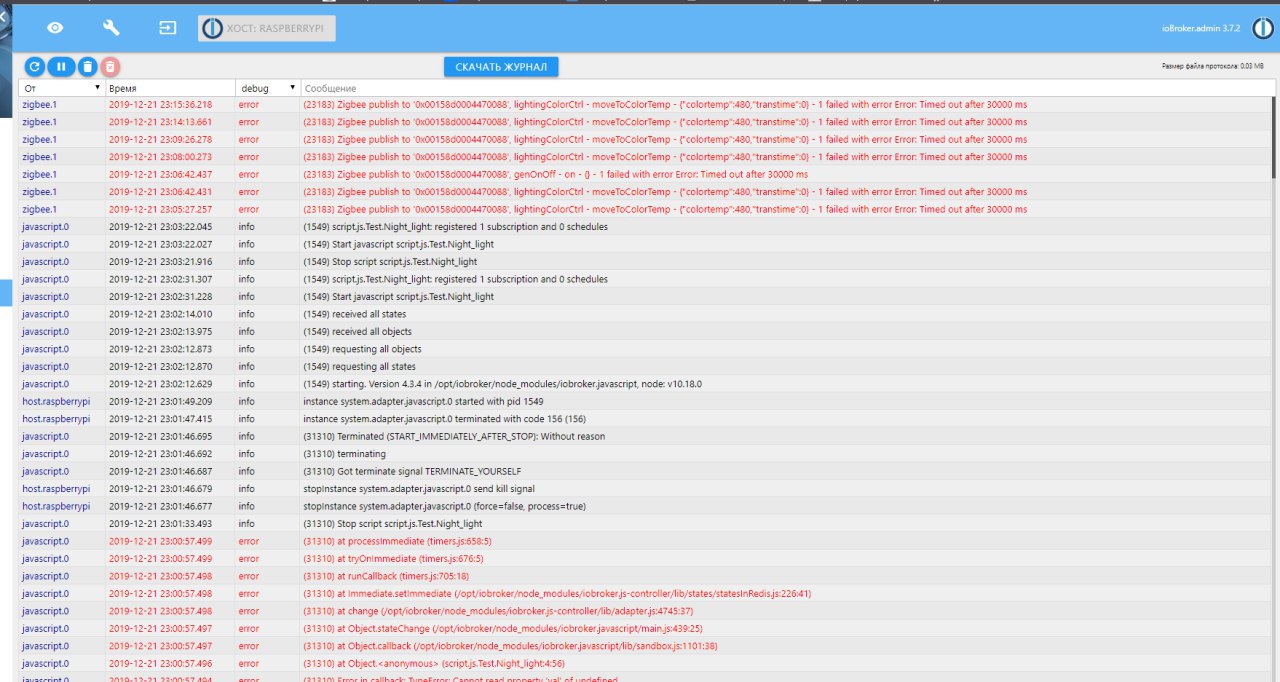
Task: Click 'at Immediate.setImmediate' statesInRedis message
Action: tap(557, 594)
